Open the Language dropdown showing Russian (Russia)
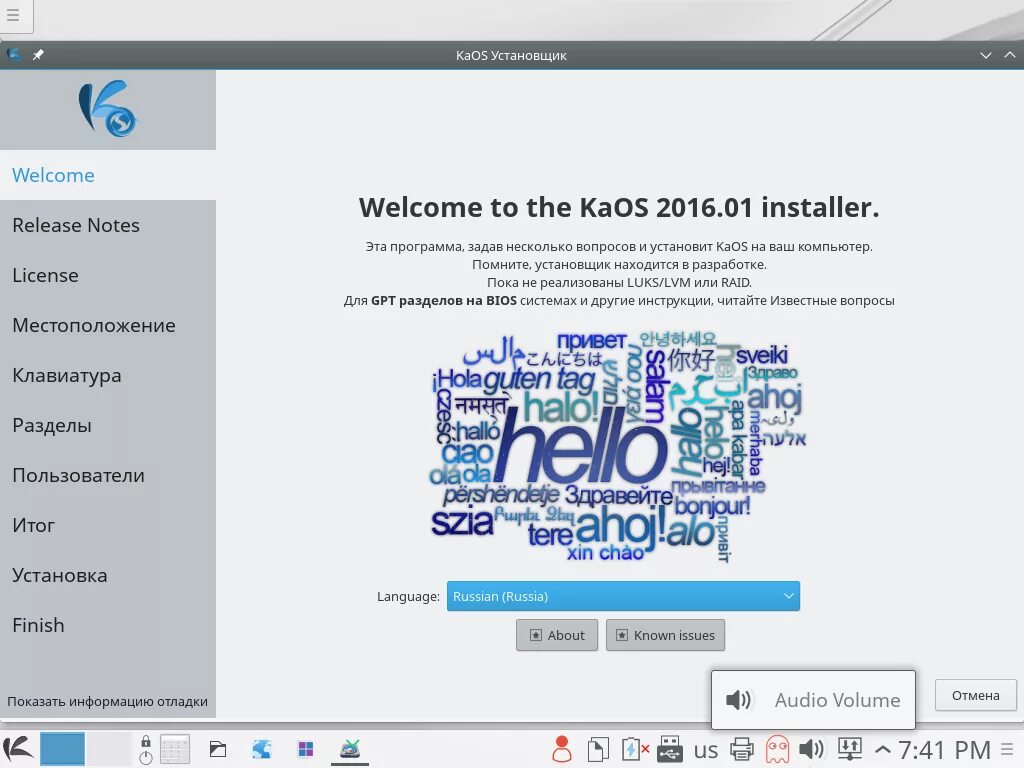1024x768 pixels. (623, 596)
